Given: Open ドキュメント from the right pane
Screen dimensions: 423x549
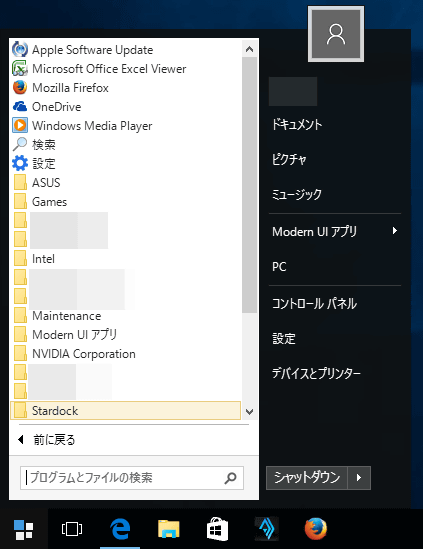Looking at the screenshot, I should (297, 124).
